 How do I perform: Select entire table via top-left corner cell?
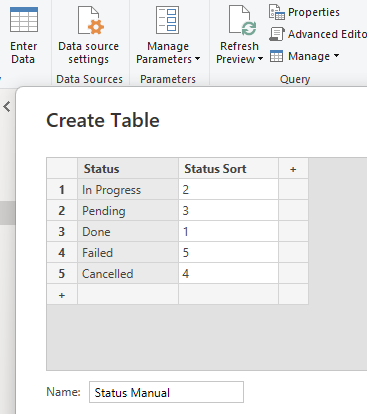click(62, 169)
